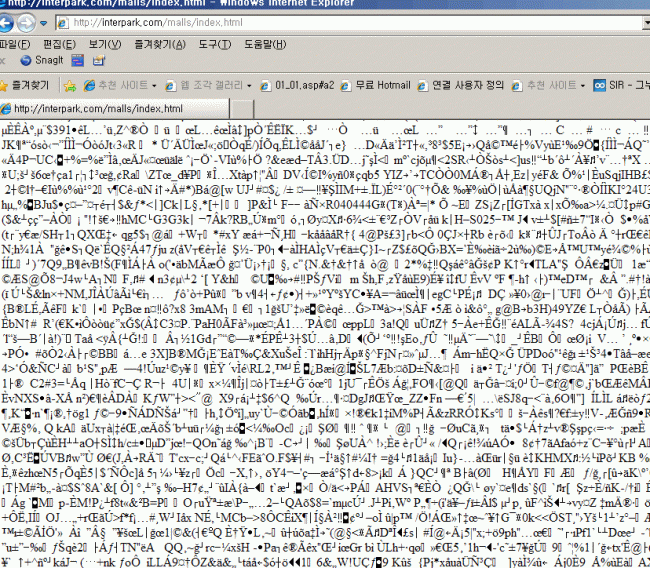Click the IE icon on the page tab
Image resolution: width=650 pixels, height=568 pixels.
(x=6, y=109)
